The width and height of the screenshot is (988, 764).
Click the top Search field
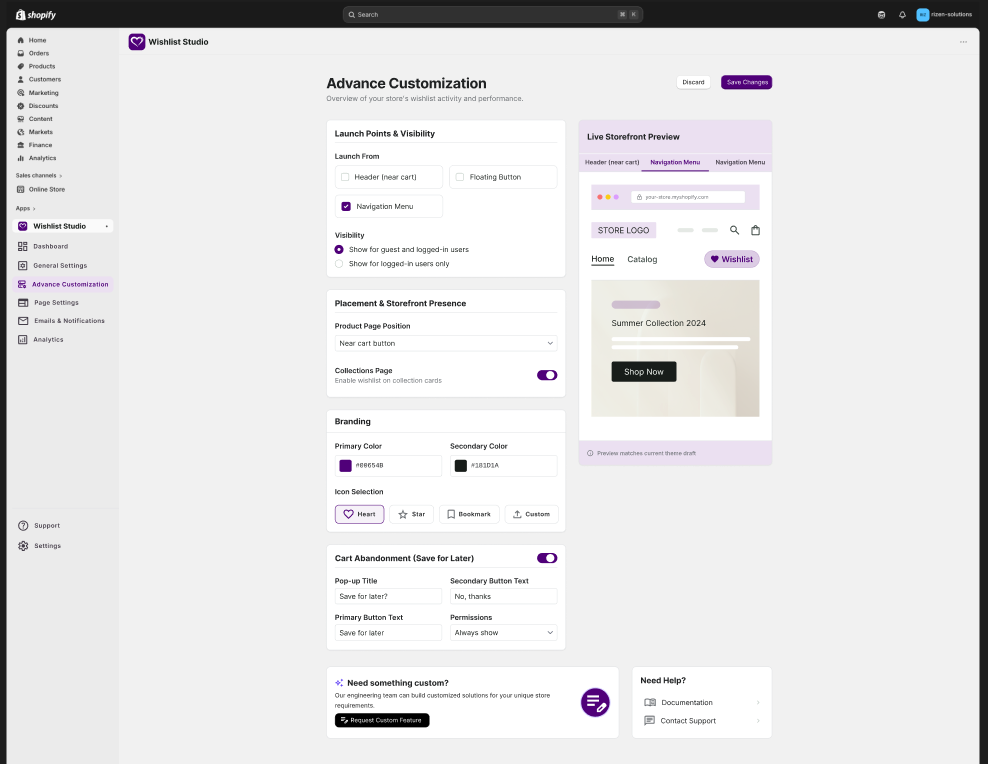click(x=493, y=14)
